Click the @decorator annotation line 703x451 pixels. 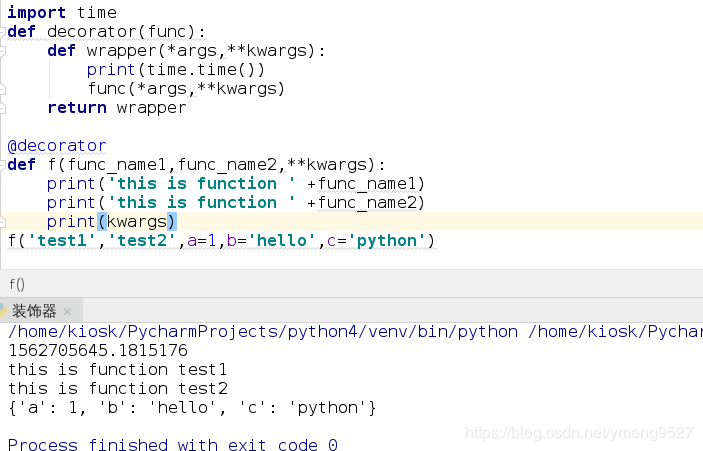[x=57, y=146]
